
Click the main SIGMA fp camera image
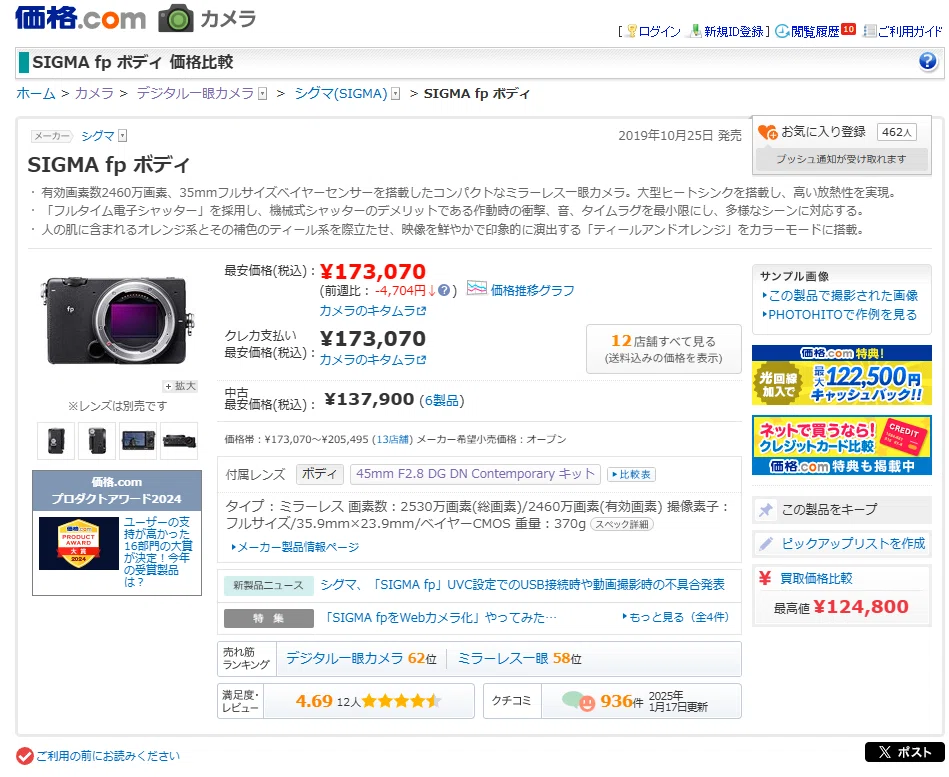pyautogui.click(x=119, y=321)
